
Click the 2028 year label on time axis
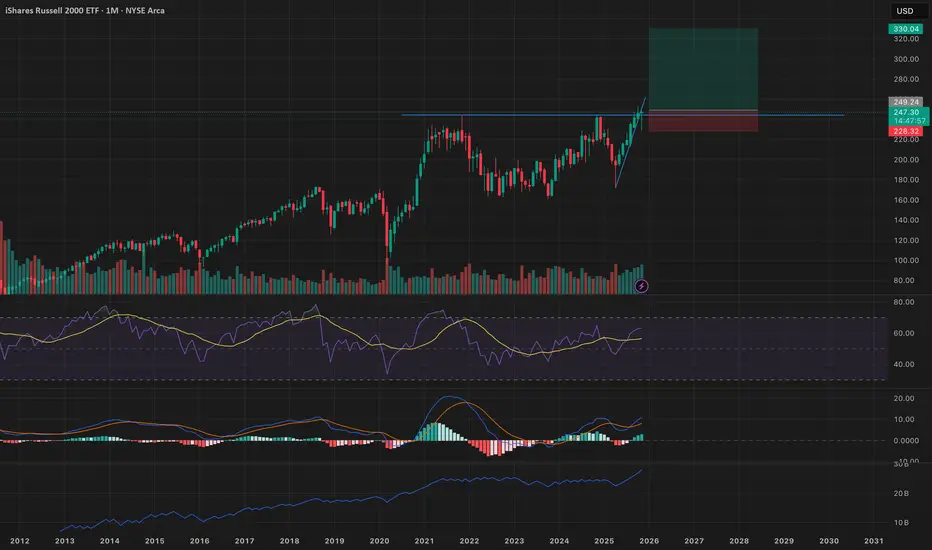[739, 540]
